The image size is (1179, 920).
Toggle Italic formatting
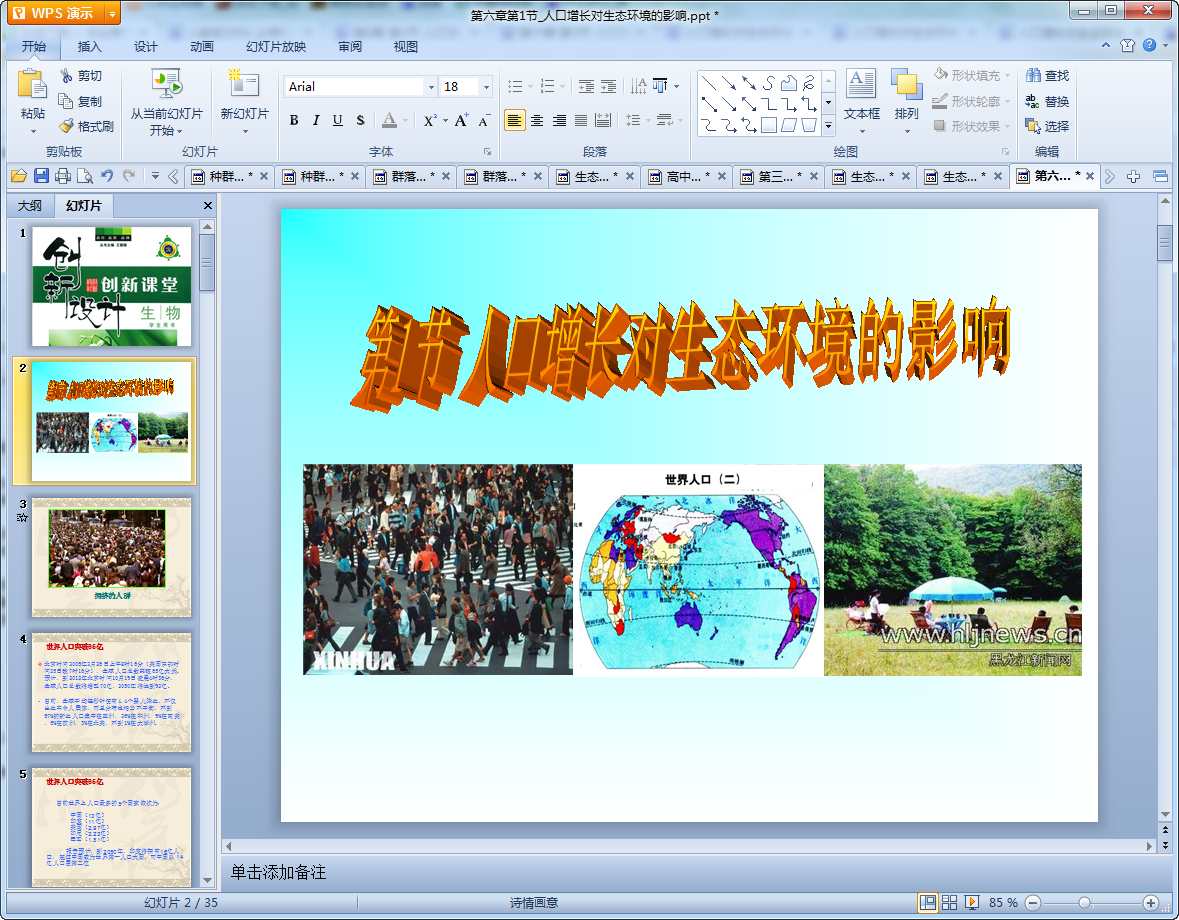(x=316, y=120)
